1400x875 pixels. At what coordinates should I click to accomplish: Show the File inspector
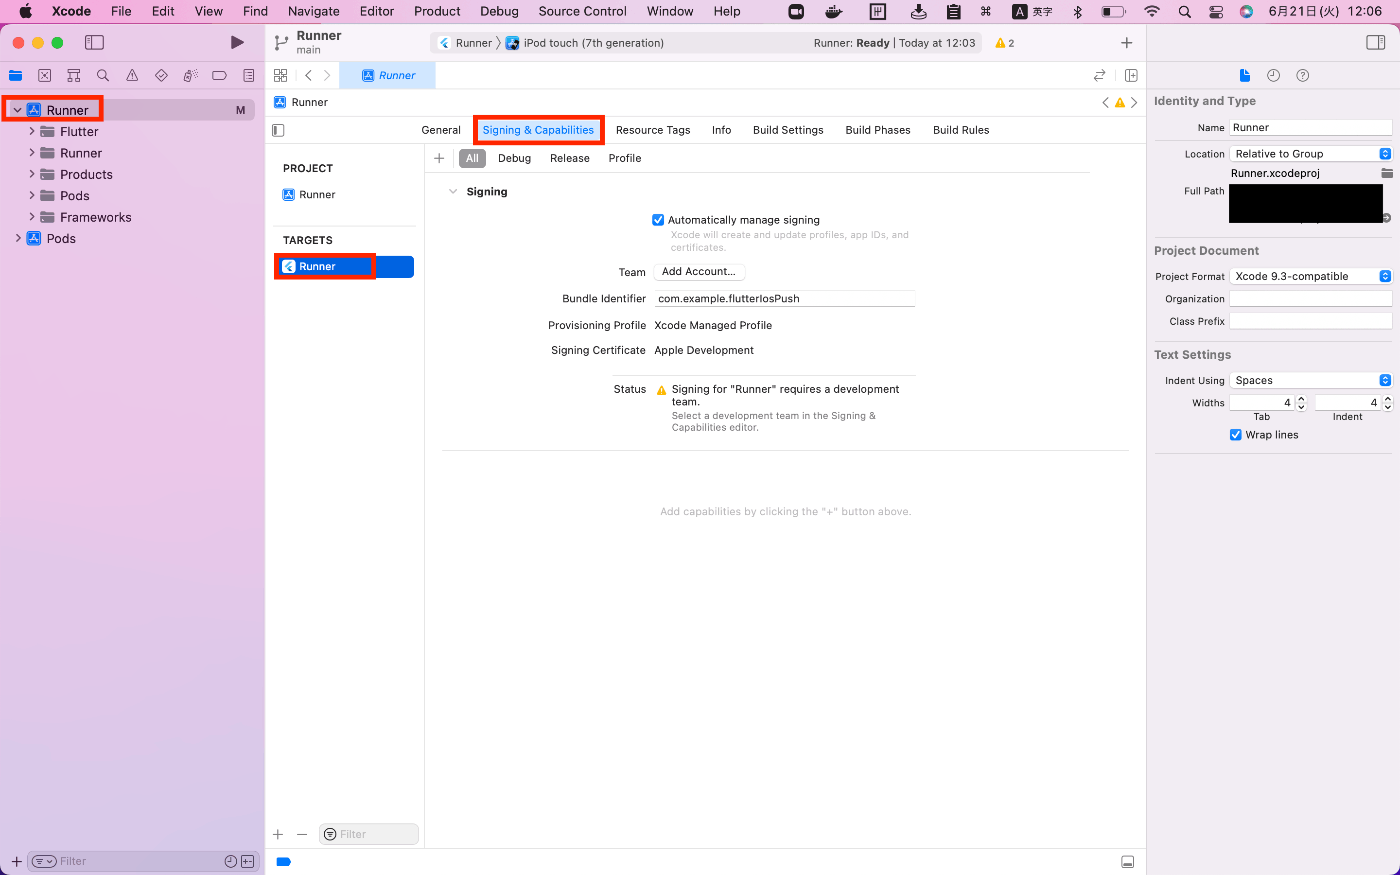[x=1244, y=75]
